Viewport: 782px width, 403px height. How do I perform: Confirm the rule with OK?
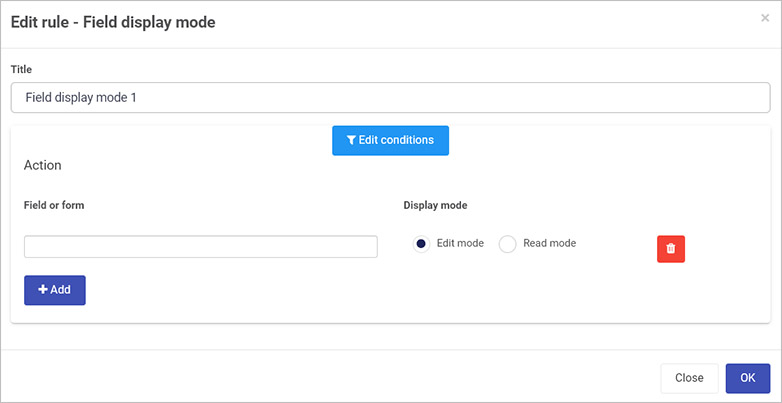[x=748, y=378]
